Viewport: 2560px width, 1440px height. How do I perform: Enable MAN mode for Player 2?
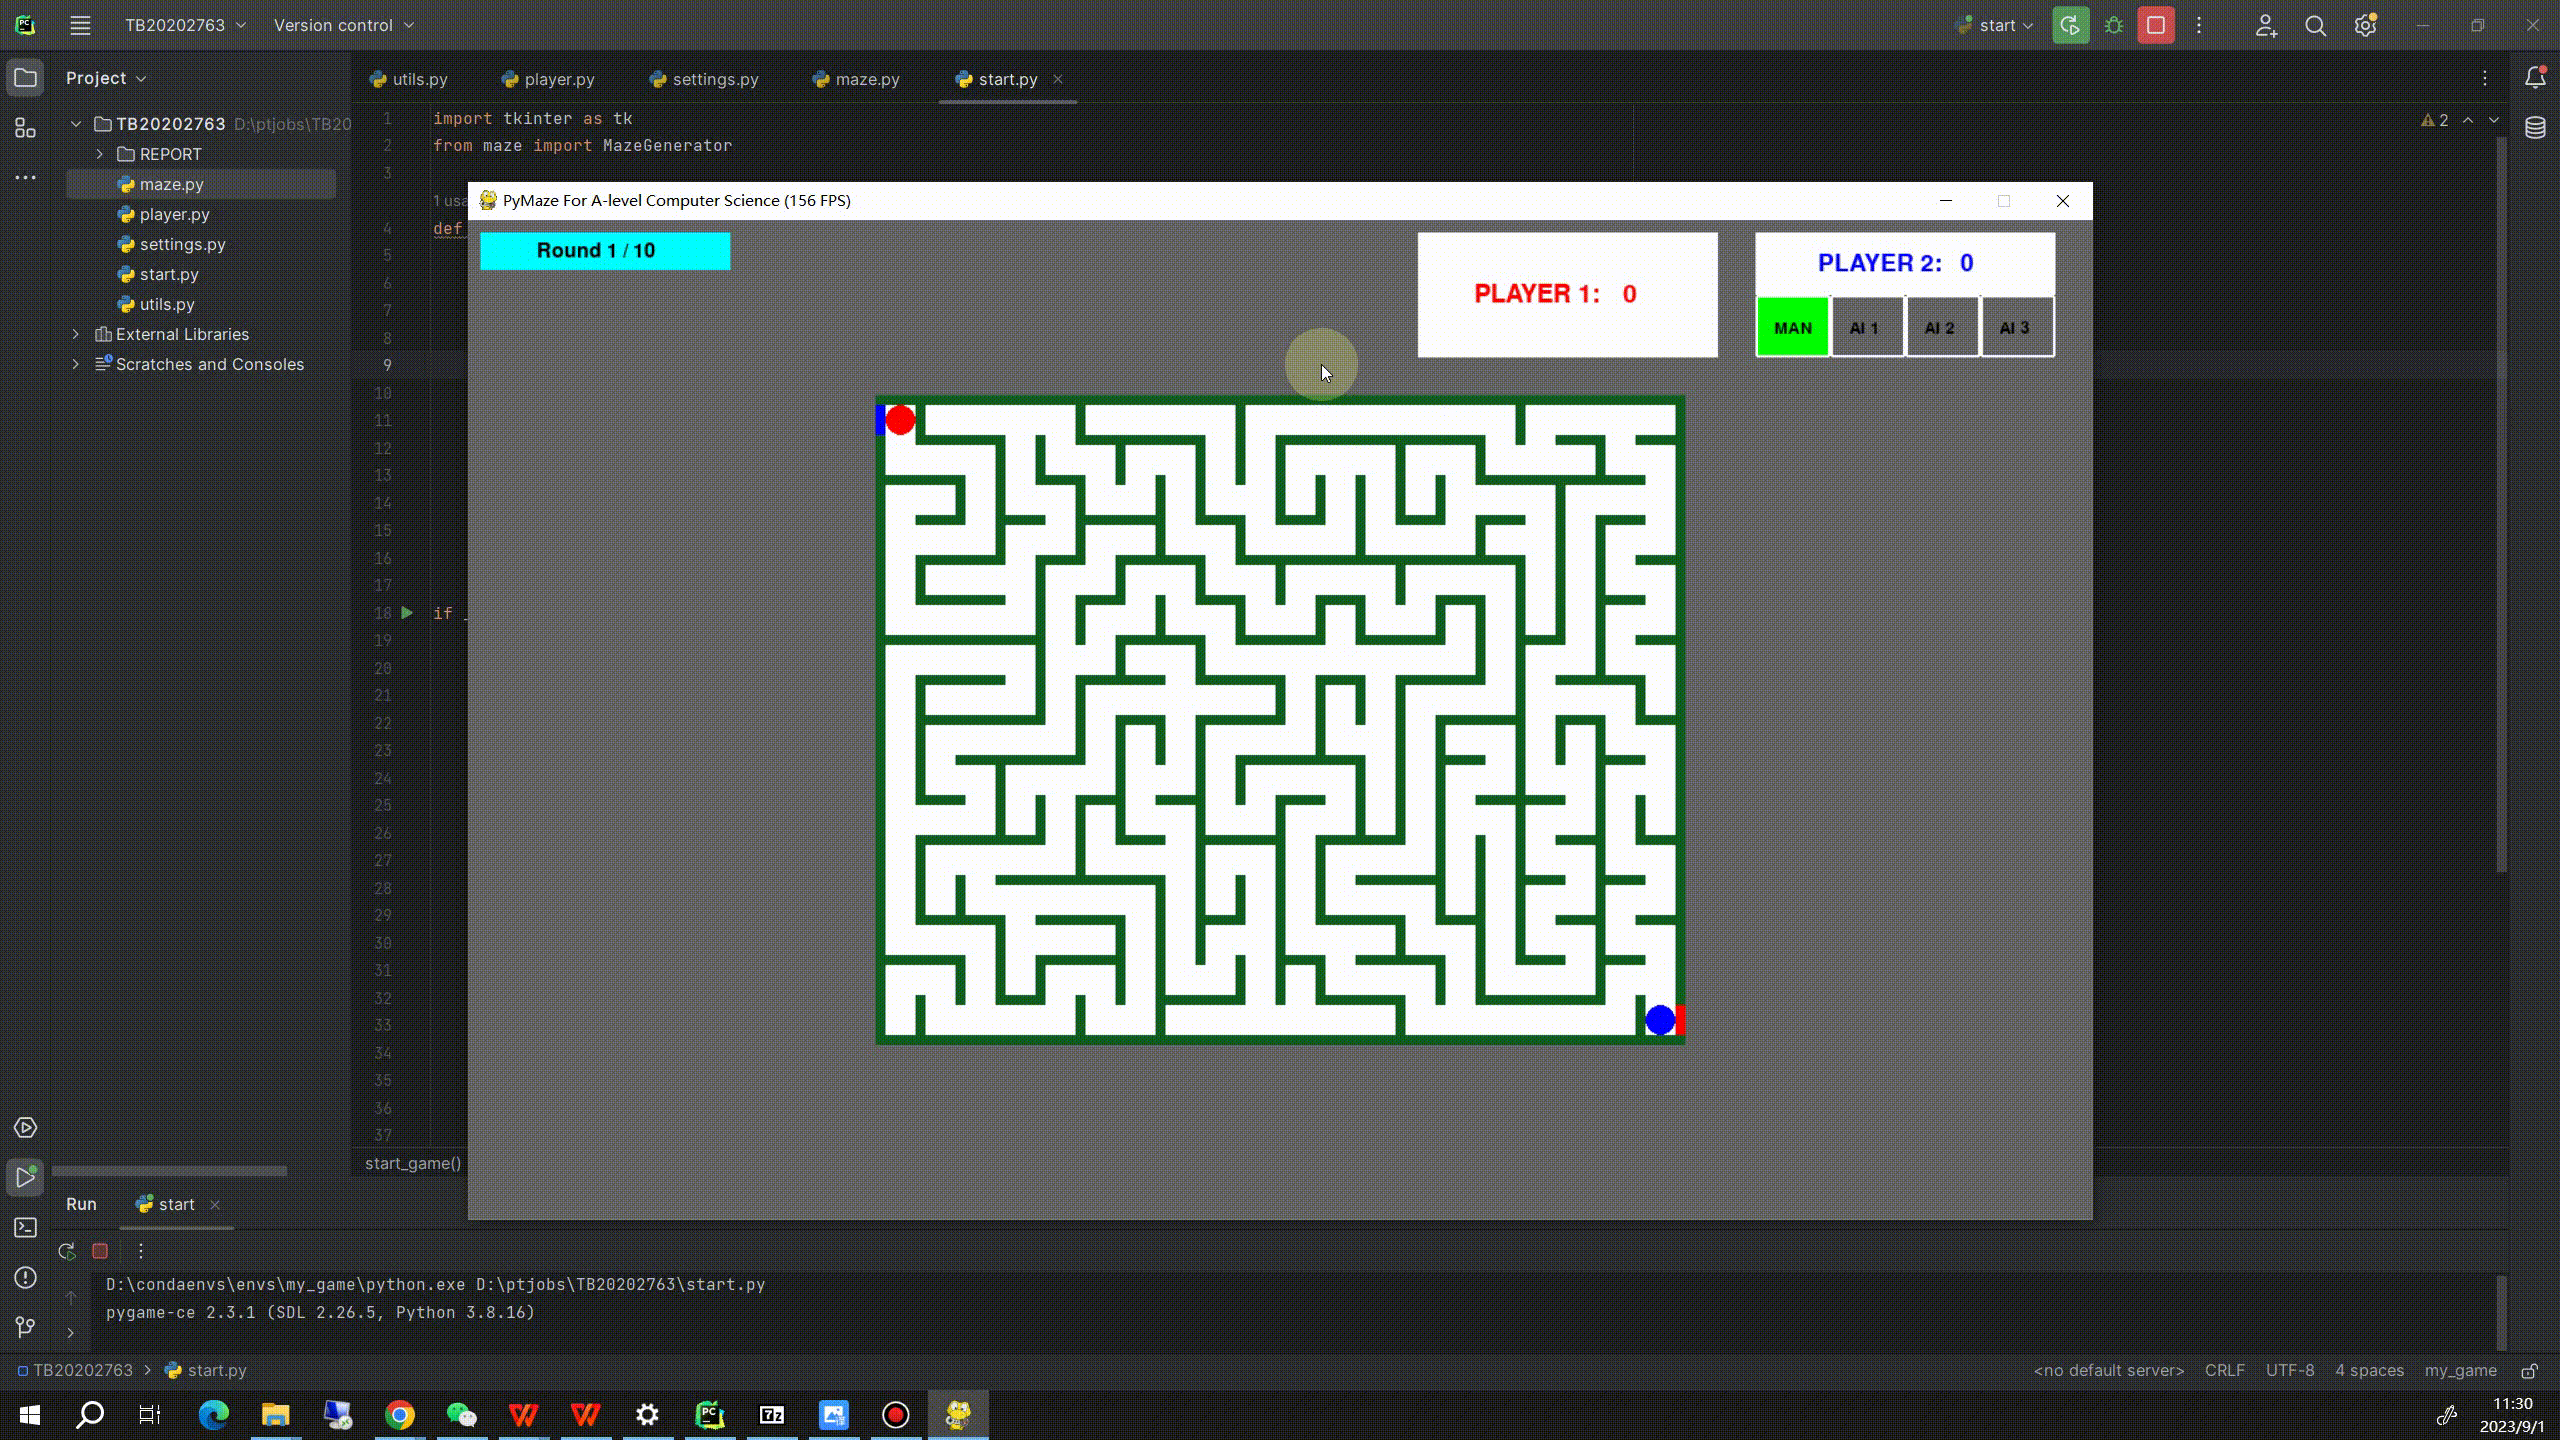coord(1792,326)
